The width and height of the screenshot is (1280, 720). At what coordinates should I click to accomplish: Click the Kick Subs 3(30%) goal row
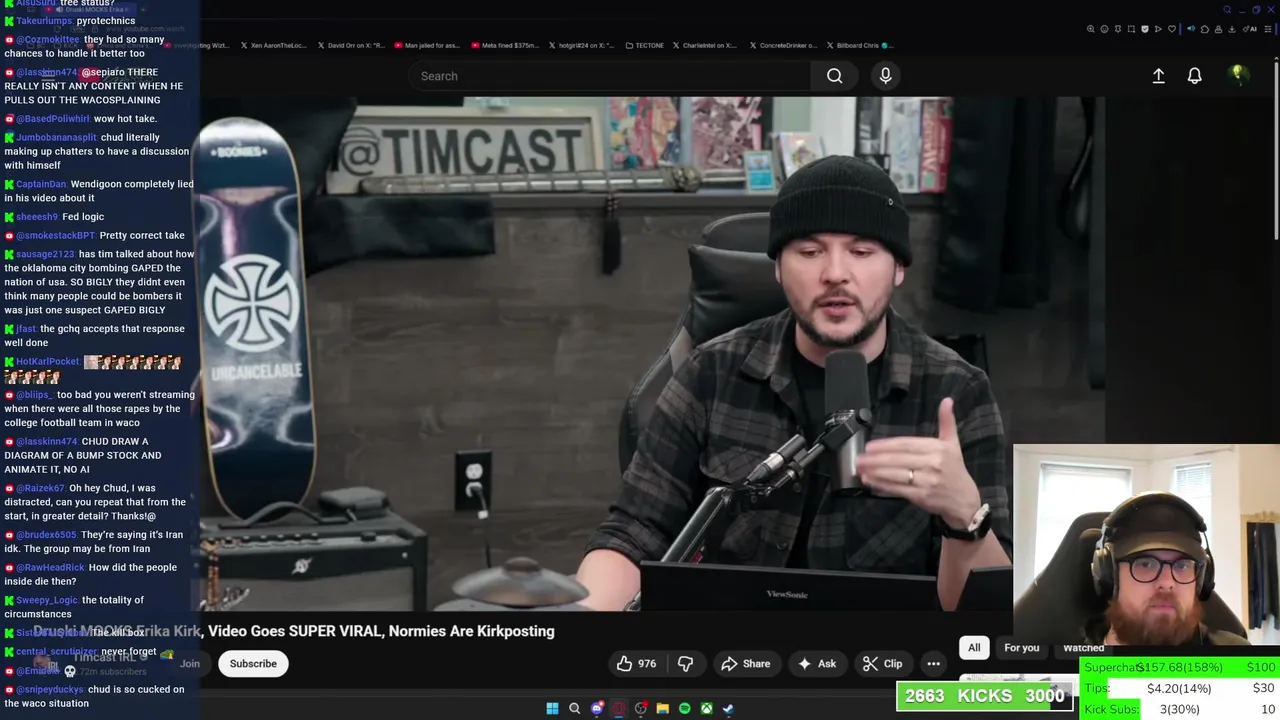point(1180,709)
